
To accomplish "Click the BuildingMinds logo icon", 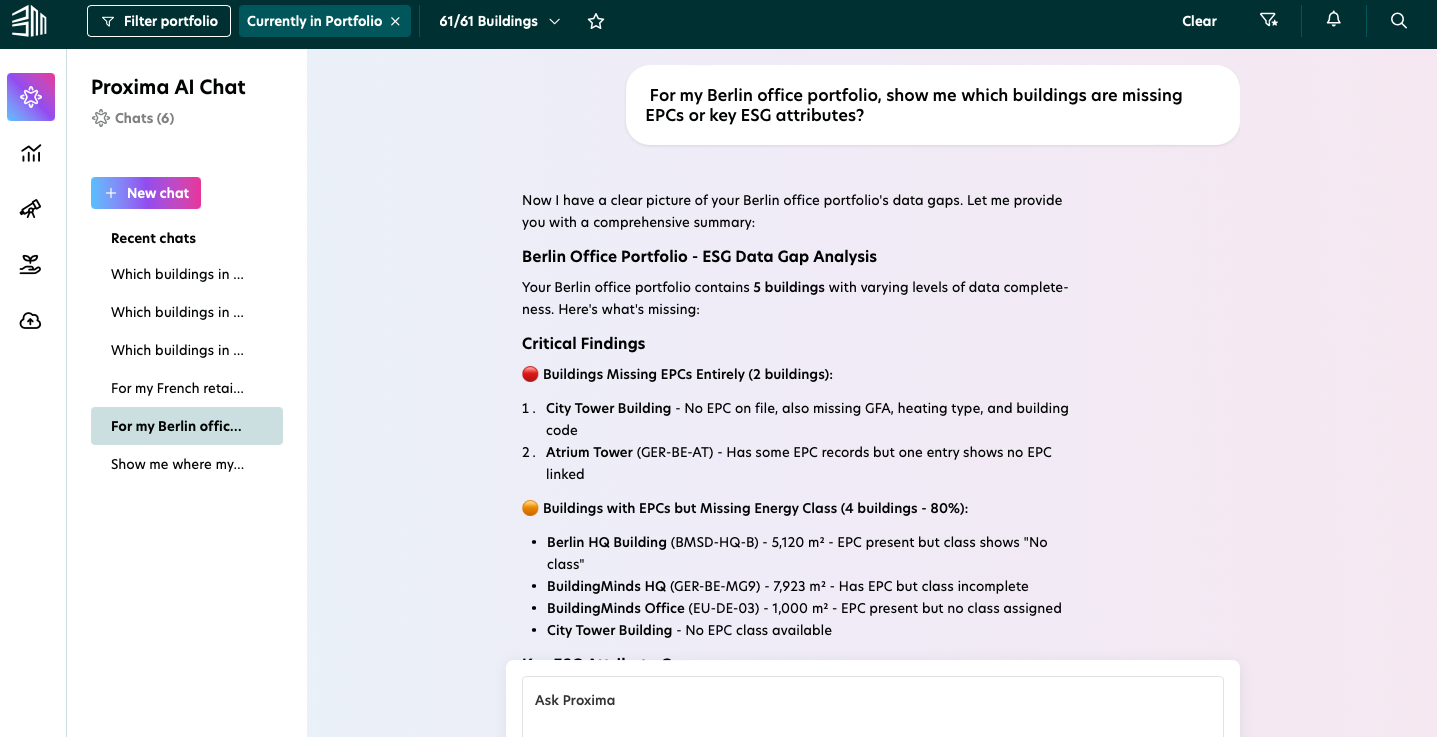I will click(30, 20).
